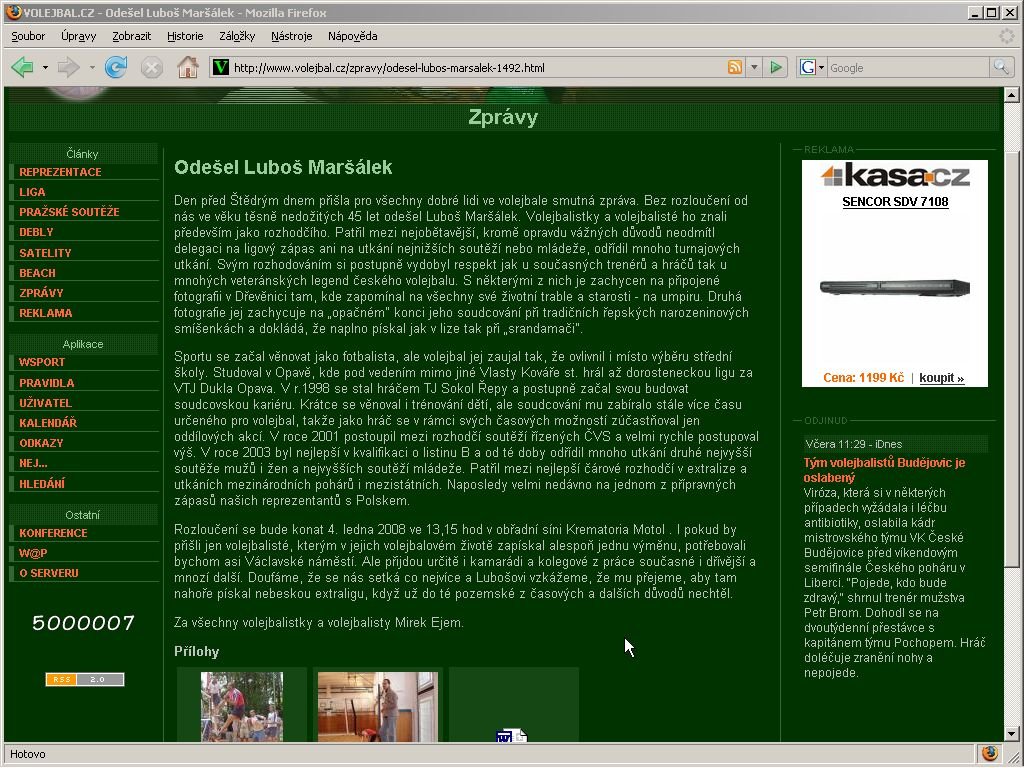Open the ODKAZY link
Viewport: 1024px width, 768px height.
41,443
